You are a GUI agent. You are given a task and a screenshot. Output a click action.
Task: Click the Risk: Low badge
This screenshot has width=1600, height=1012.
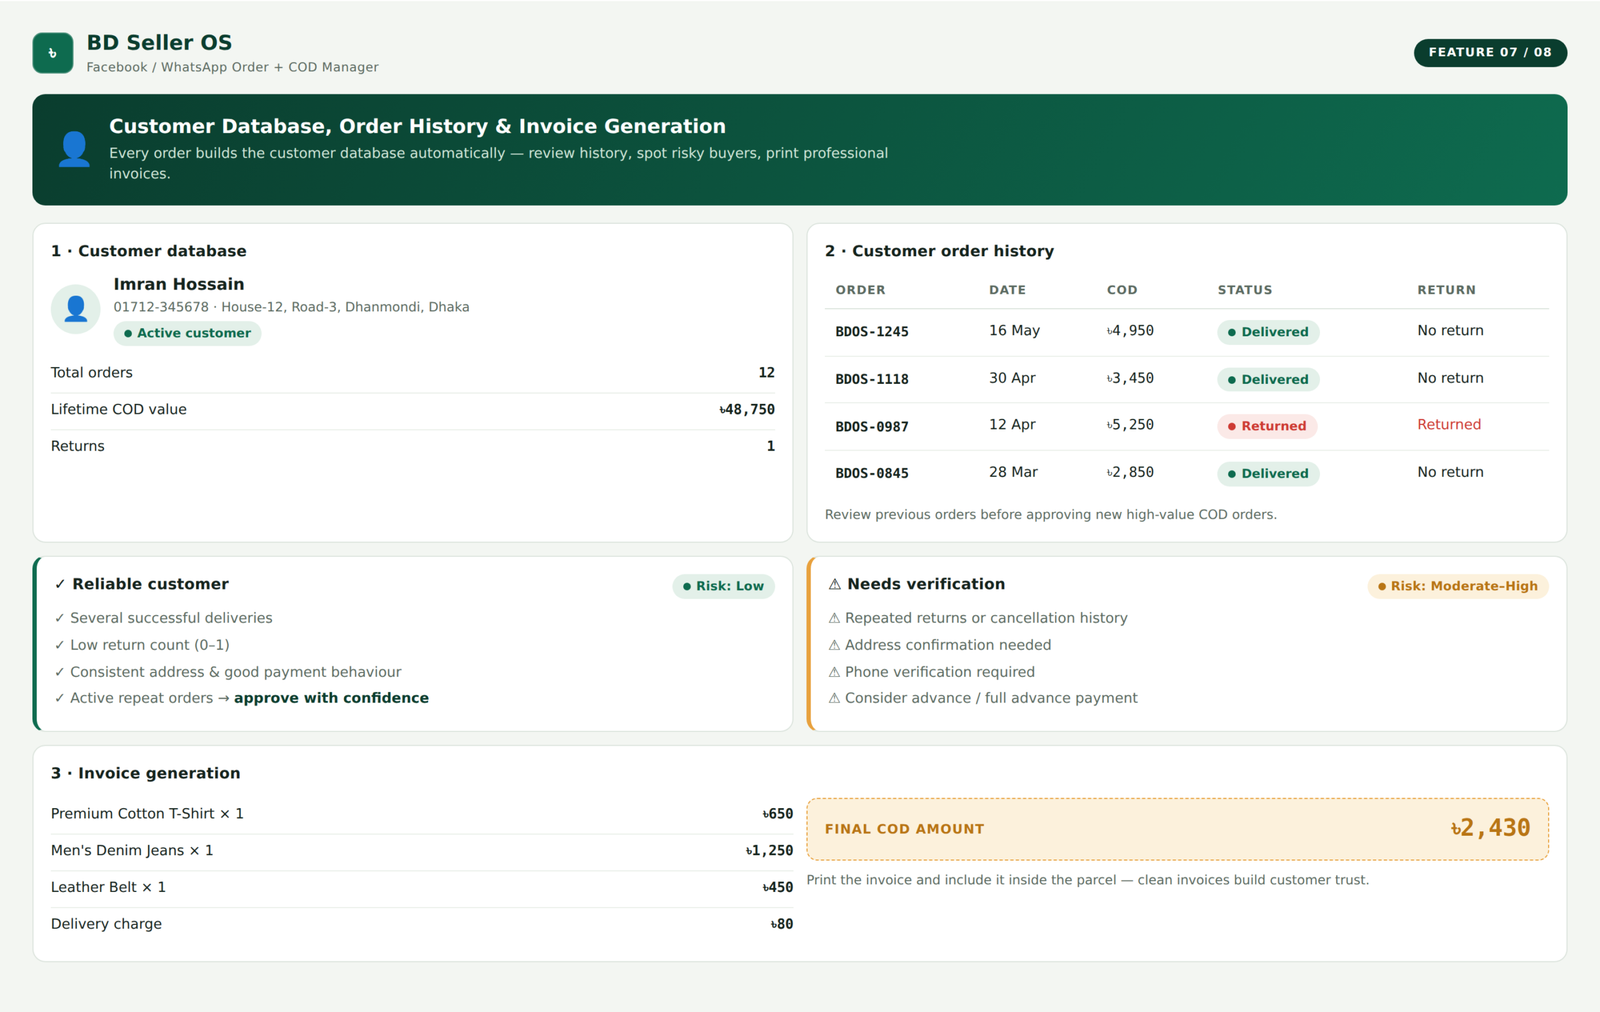pyautogui.click(x=723, y=586)
